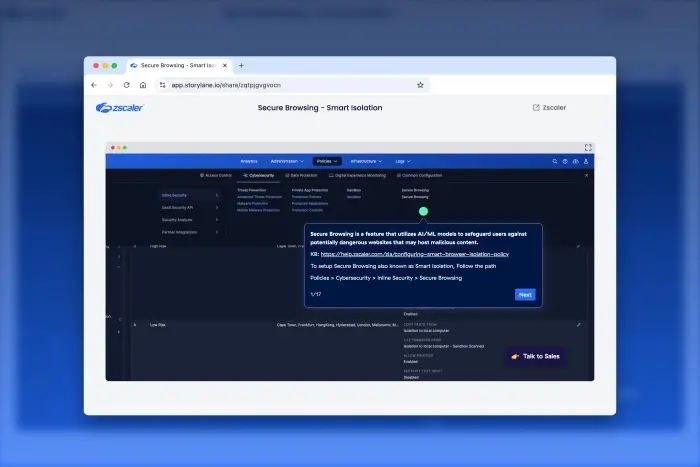Screen dimensions: 700x467
Task: Close the Policies mega menu
Action: [x=586, y=175]
